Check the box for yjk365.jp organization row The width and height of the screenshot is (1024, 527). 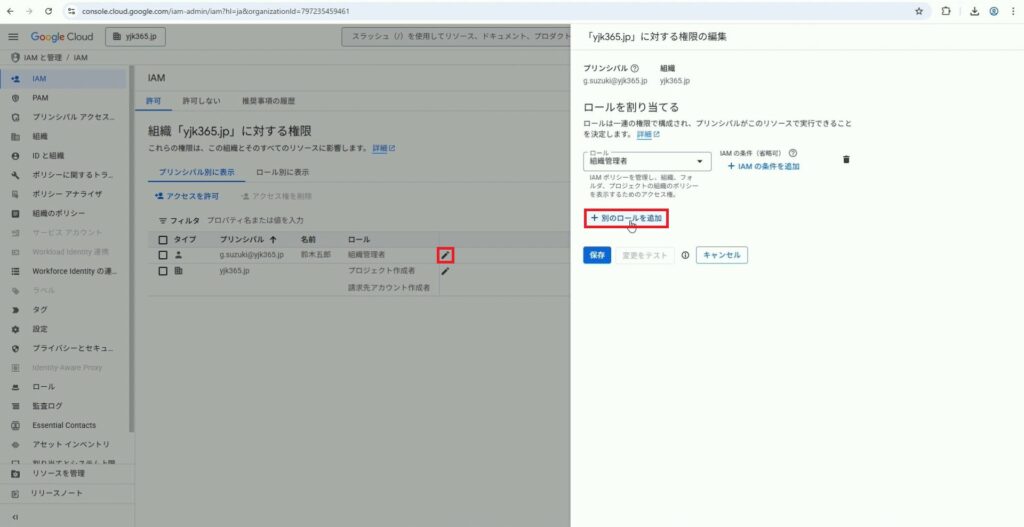(163, 271)
